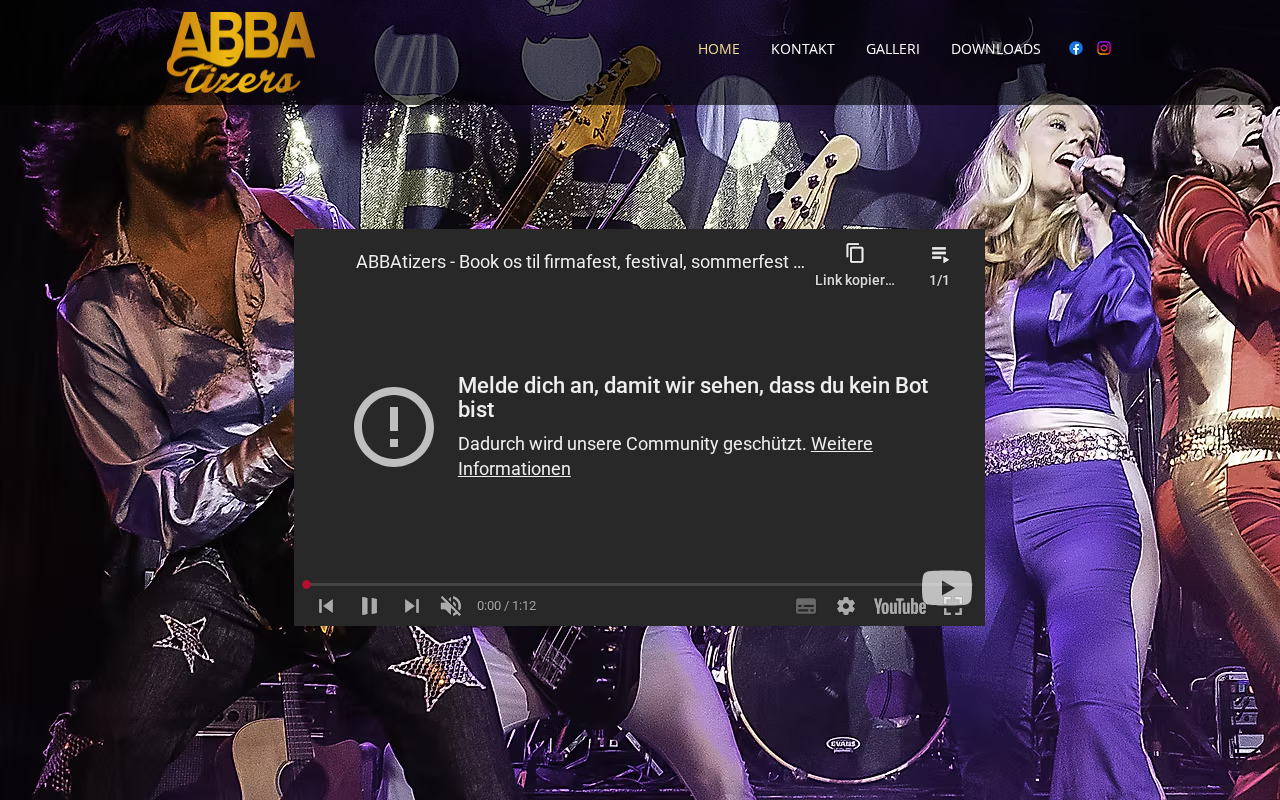Open the Facebook icon link

click(1076, 48)
